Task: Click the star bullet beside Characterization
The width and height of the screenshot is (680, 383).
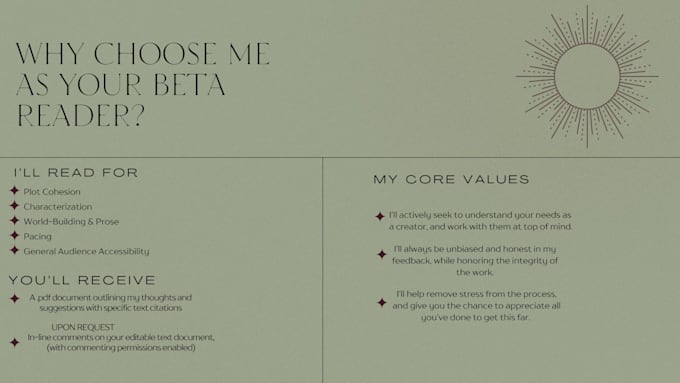Action: 14,206
